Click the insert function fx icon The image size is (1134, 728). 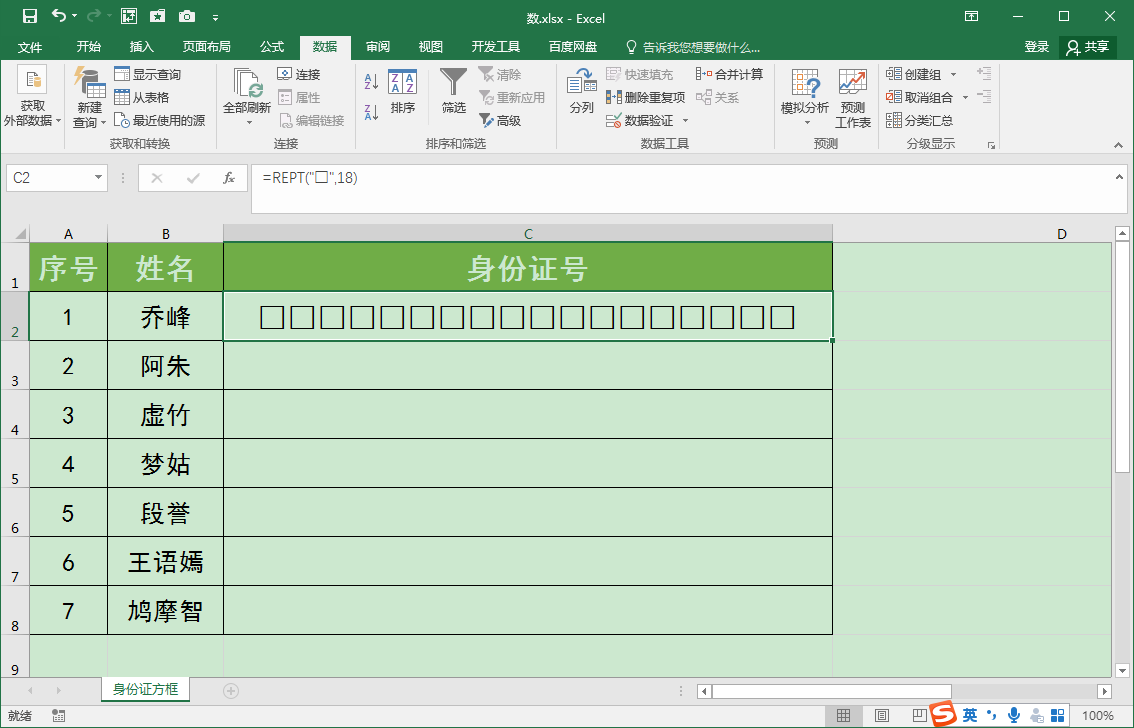coord(229,178)
